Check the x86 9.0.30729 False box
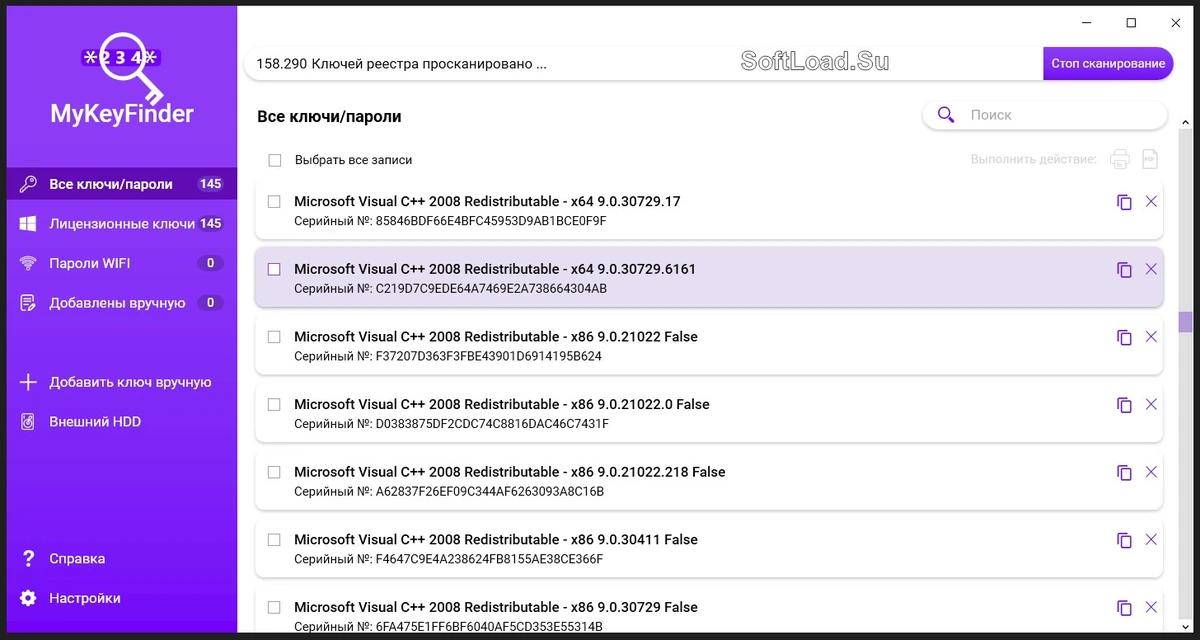The width and height of the screenshot is (1200, 640). [274, 607]
